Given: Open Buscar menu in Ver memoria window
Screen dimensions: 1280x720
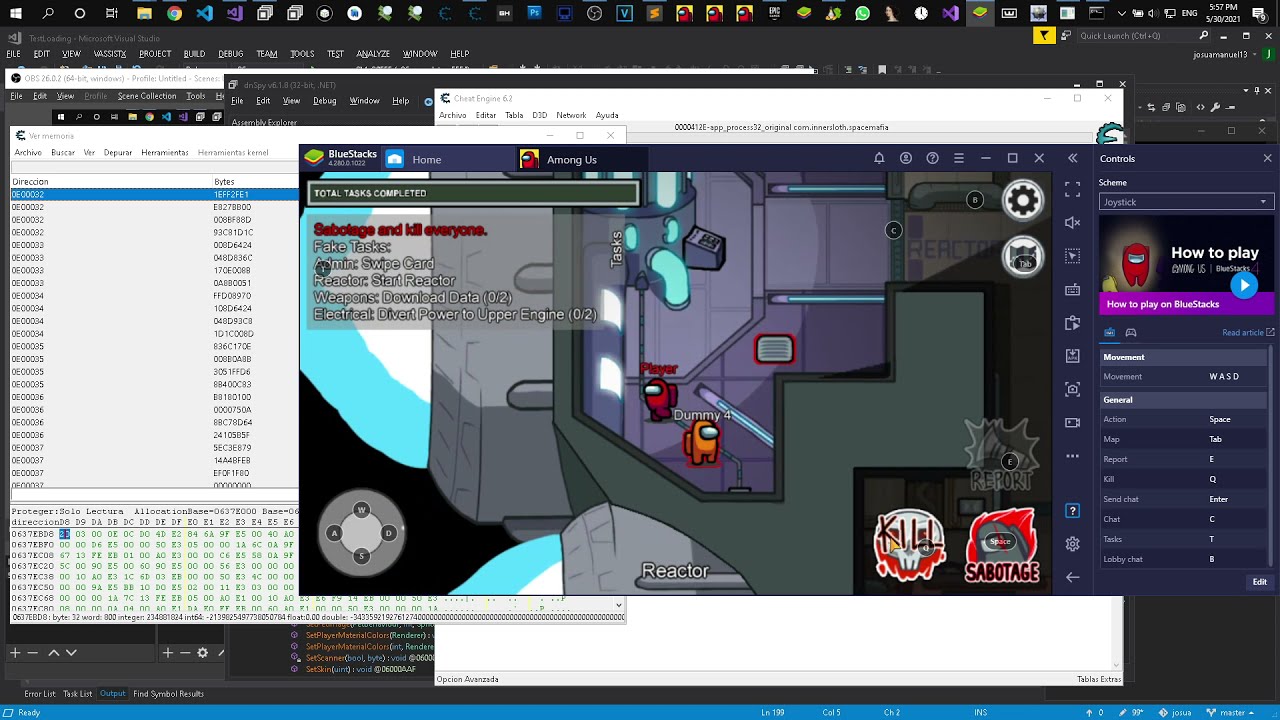Looking at the screenshot, I should click(63, 153).
